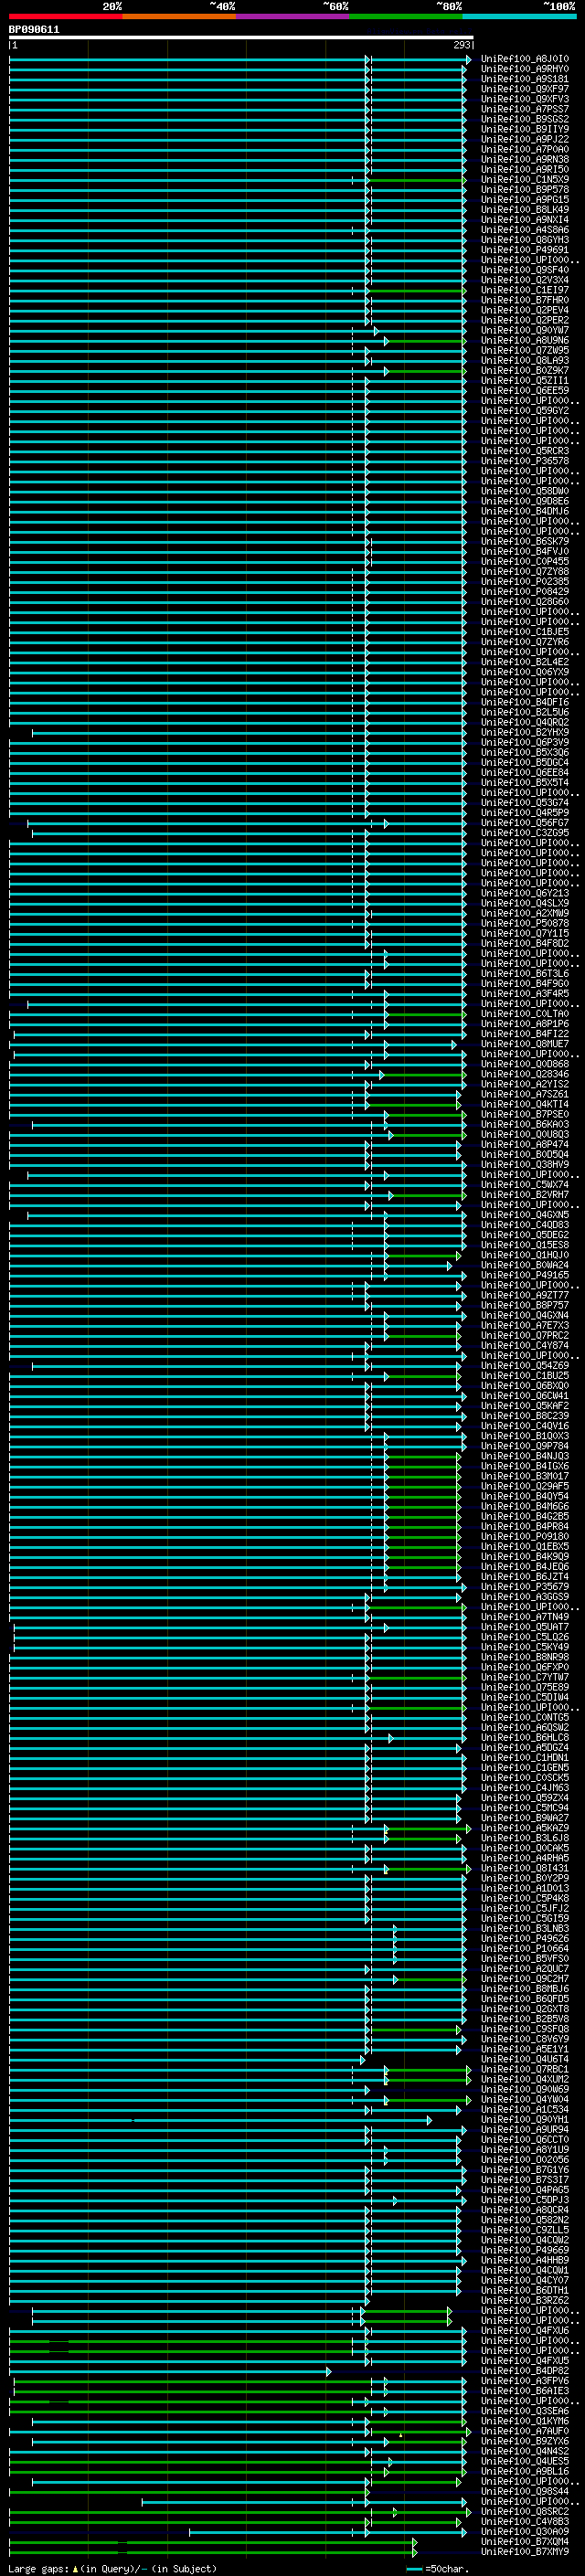
Task: Select hit UniRef100_Q4KTI4
Action: 524,1104
